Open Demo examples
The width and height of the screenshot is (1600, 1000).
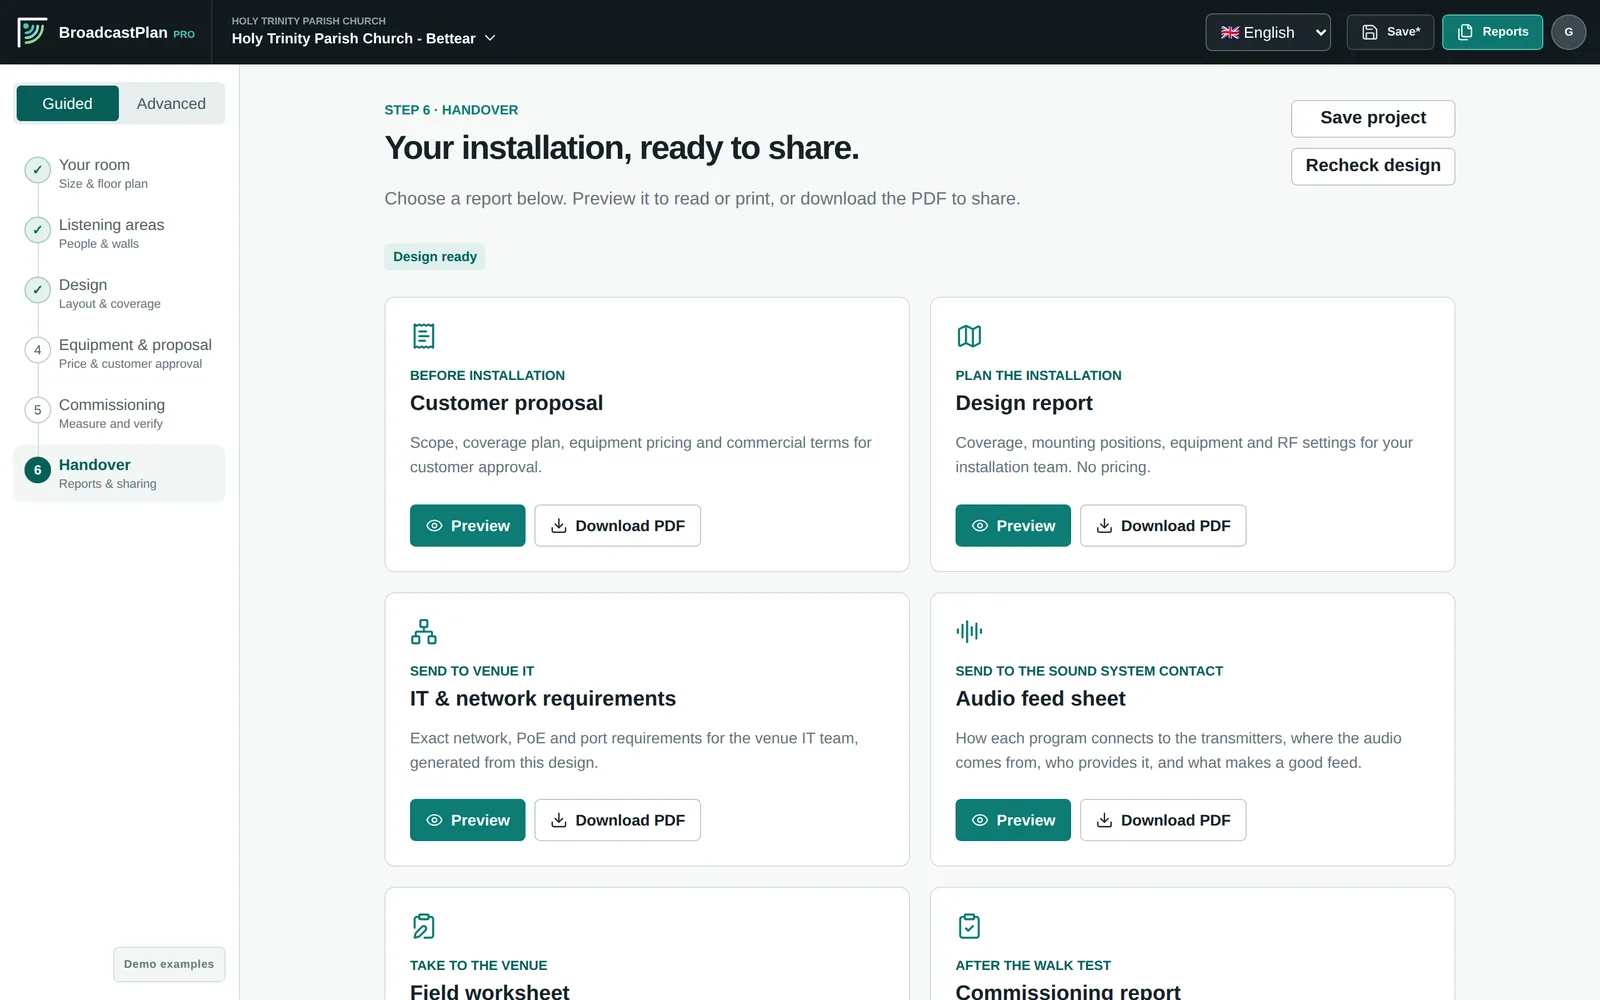(169, 964)
